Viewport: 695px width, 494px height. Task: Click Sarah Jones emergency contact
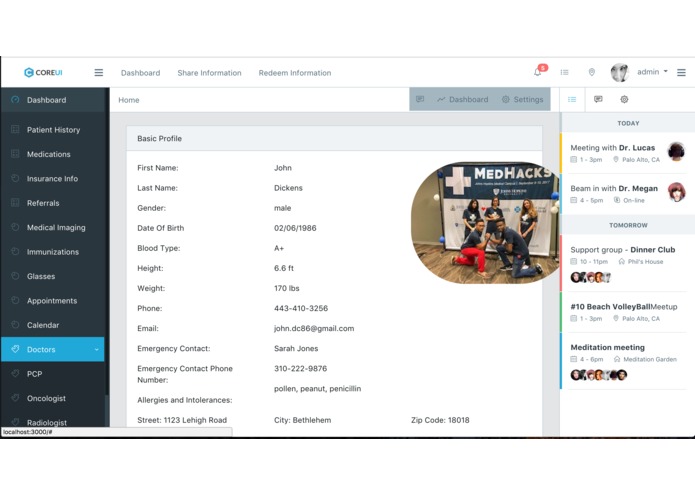click(x=296, y=348)
